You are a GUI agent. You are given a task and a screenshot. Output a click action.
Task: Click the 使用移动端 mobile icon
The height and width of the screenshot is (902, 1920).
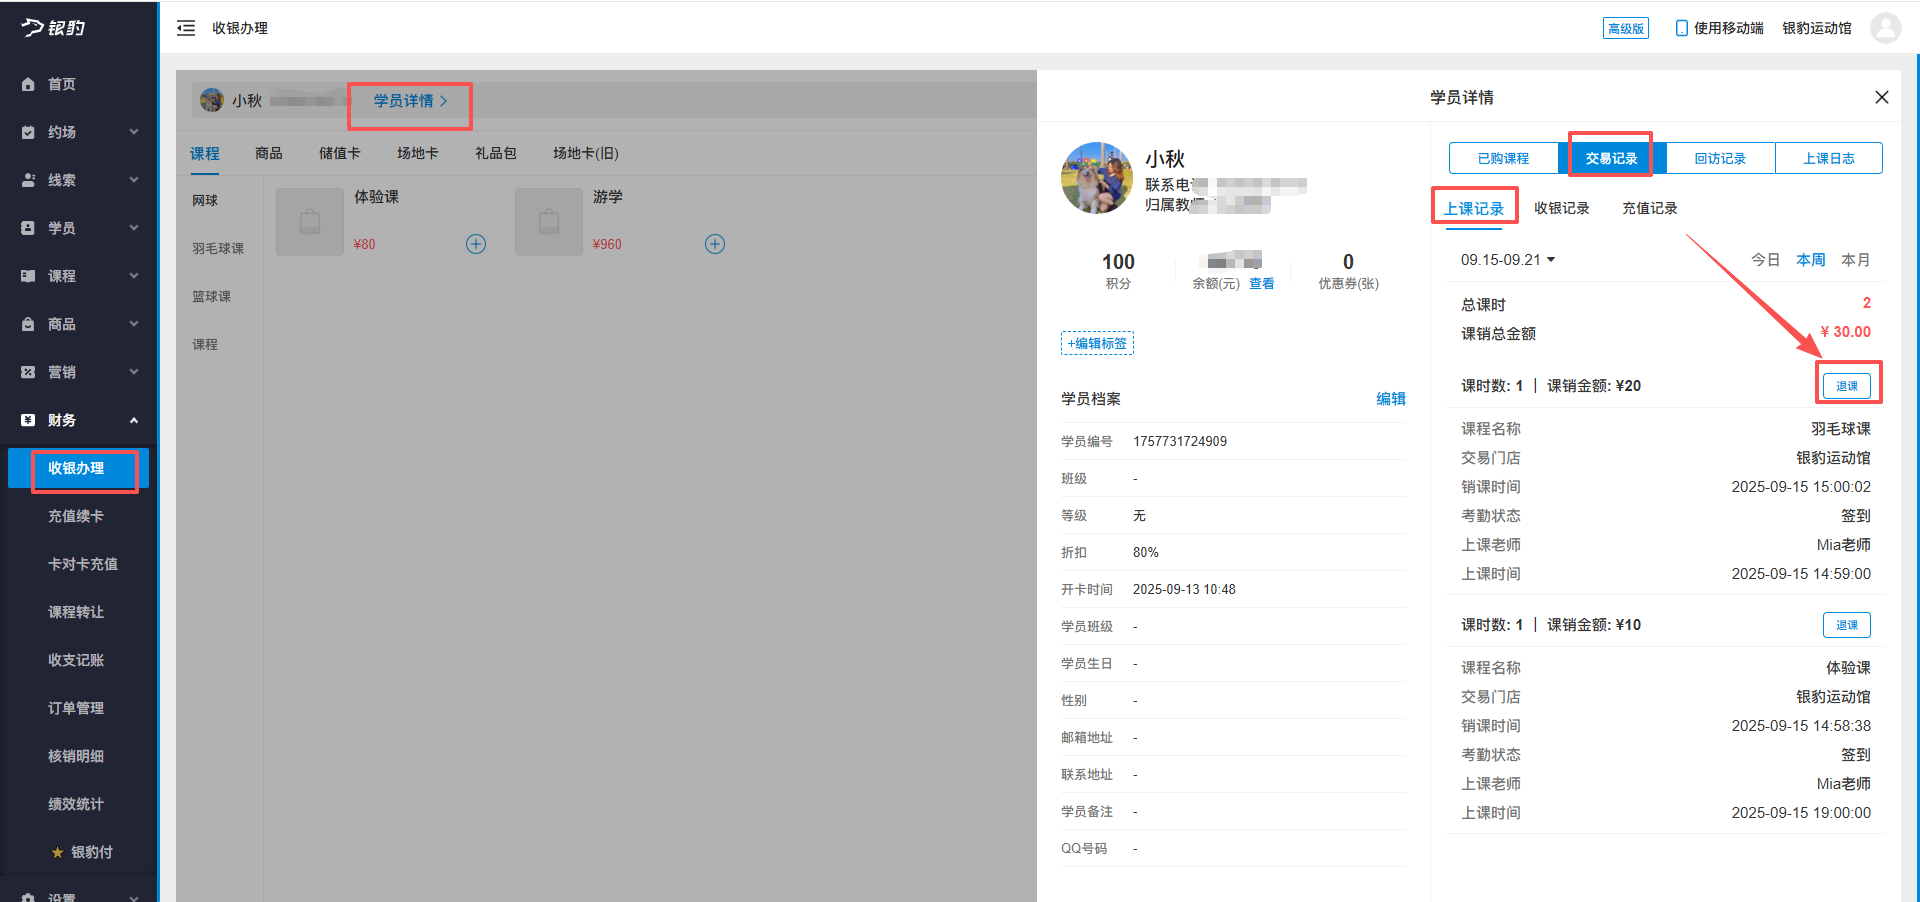point(1682,28)
